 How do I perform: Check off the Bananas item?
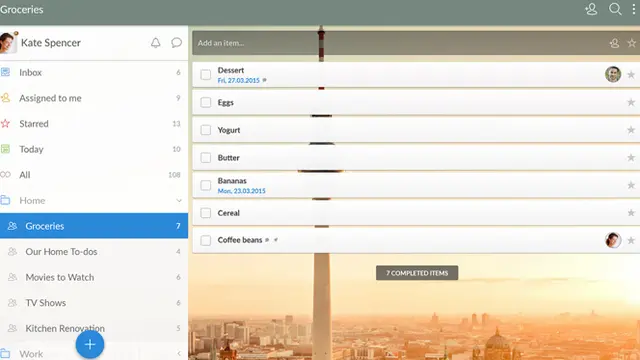pos(206,185)
